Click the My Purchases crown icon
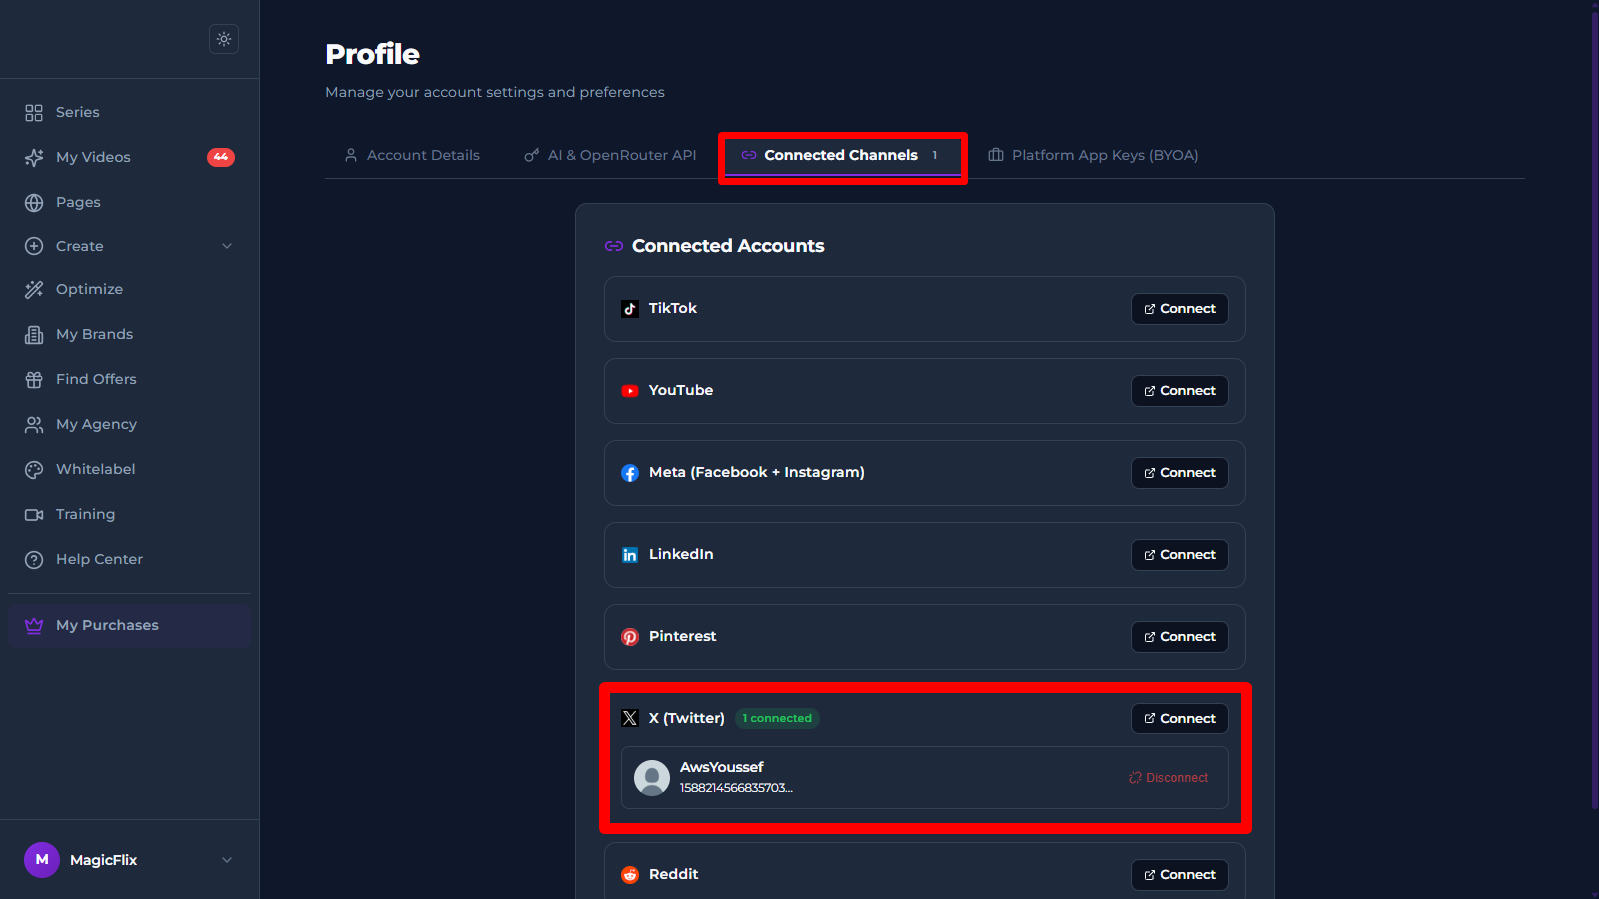Screen dimensions: 1599x899 pos(34,626)
